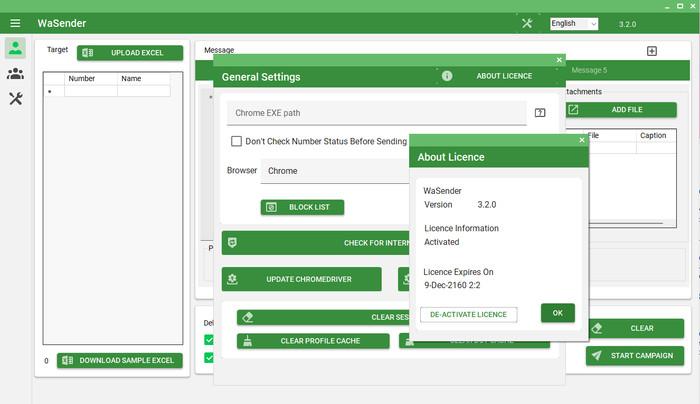This screenshot has width=700, height=404.
Task: Click the Start Campaign button
Action: 635,355
